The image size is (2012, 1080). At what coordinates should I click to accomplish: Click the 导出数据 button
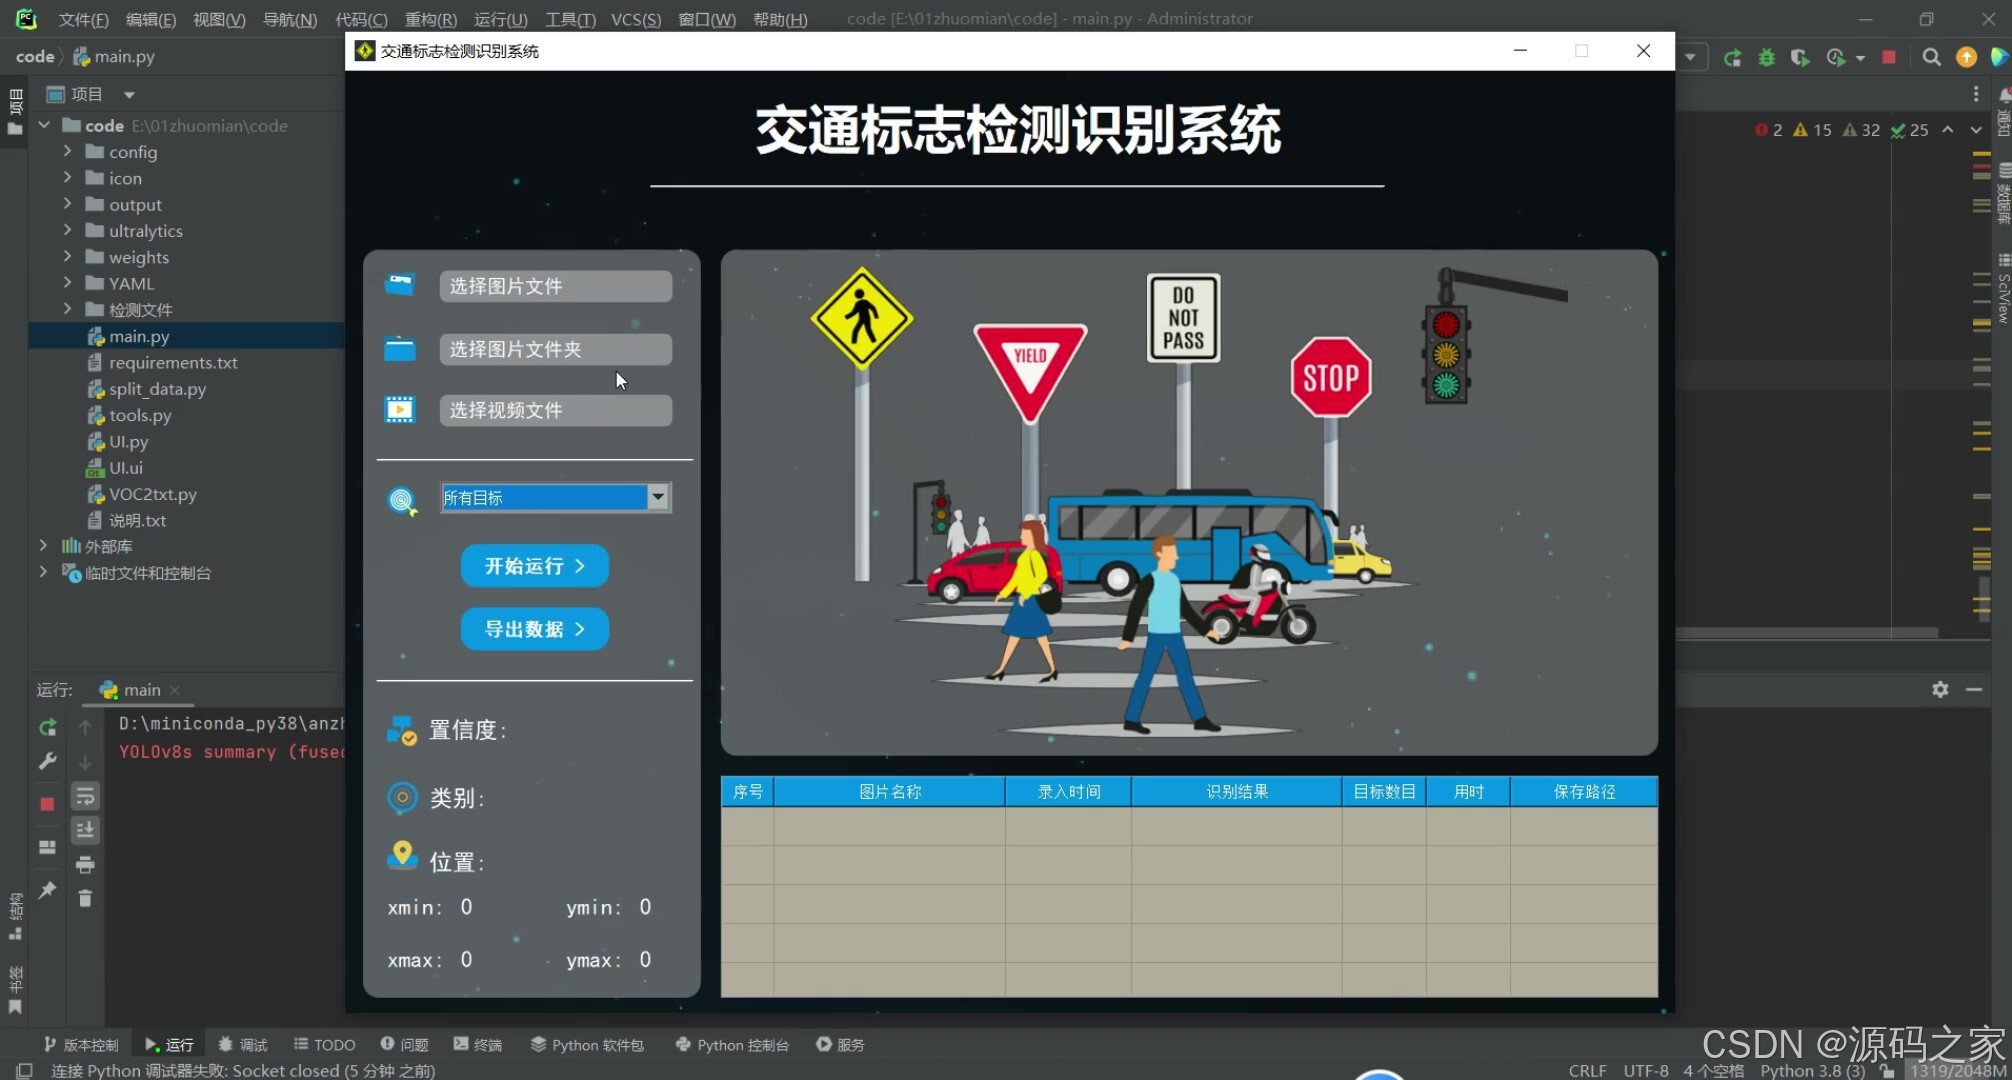tap(533, 629)
